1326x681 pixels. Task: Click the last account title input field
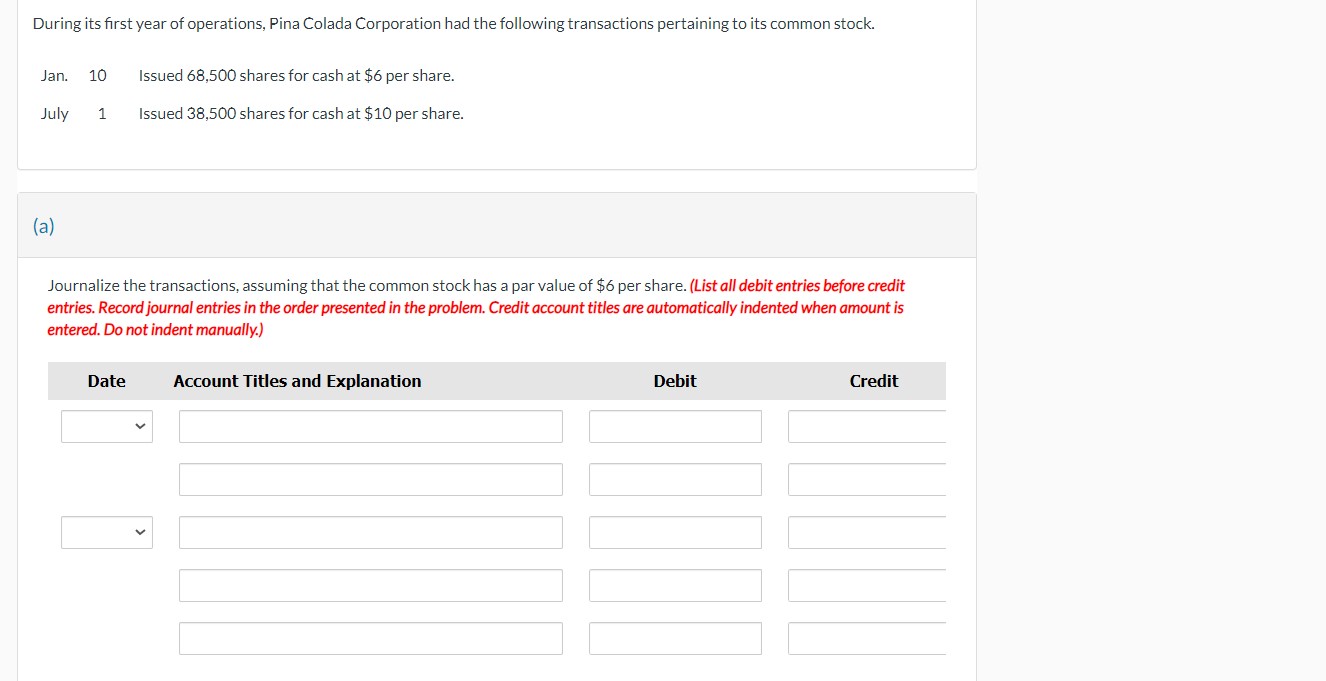[x=370, y=638]
